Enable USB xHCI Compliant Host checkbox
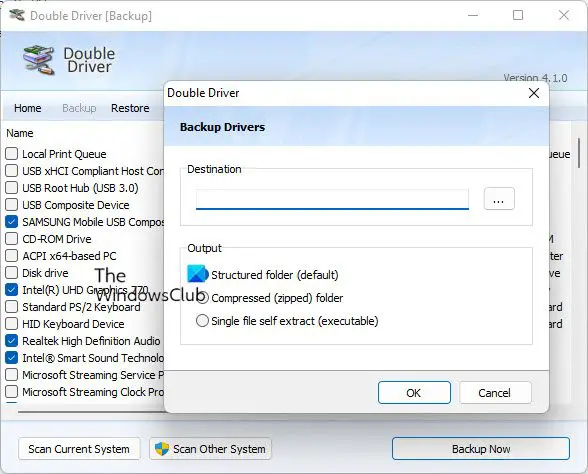This screenshot has height=474, width=588. point(12,171)
